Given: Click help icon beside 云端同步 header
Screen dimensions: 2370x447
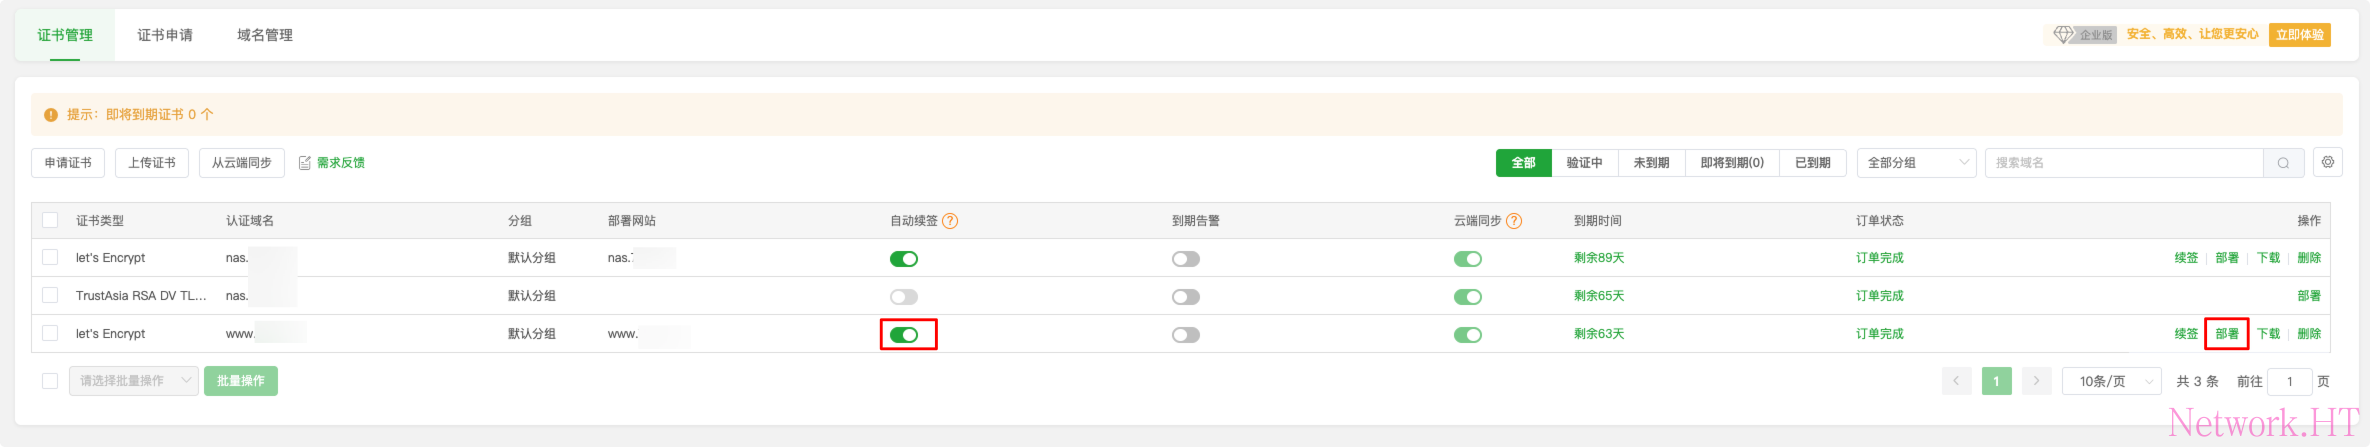Looking at the screenshot, I should click(x=1514, y=221).
